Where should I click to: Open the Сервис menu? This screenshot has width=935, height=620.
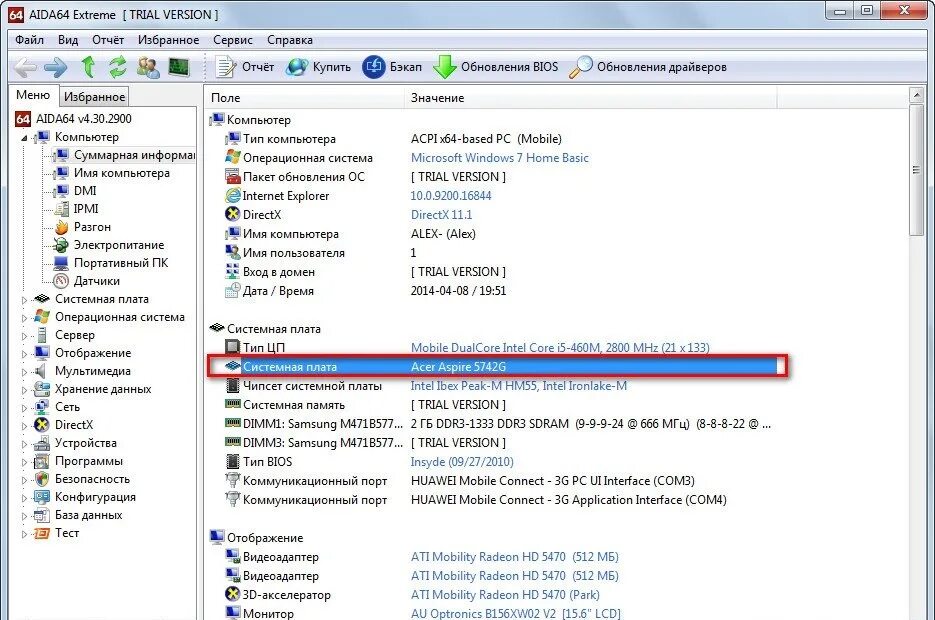pos(233,40)
